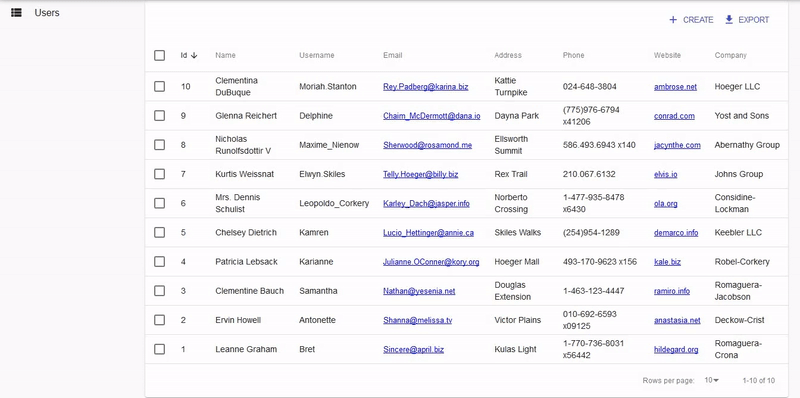The height and width of the screenshot is (398, 800).
Task: Click email Nathan@yesenia.net
Action: click(419, 291)
